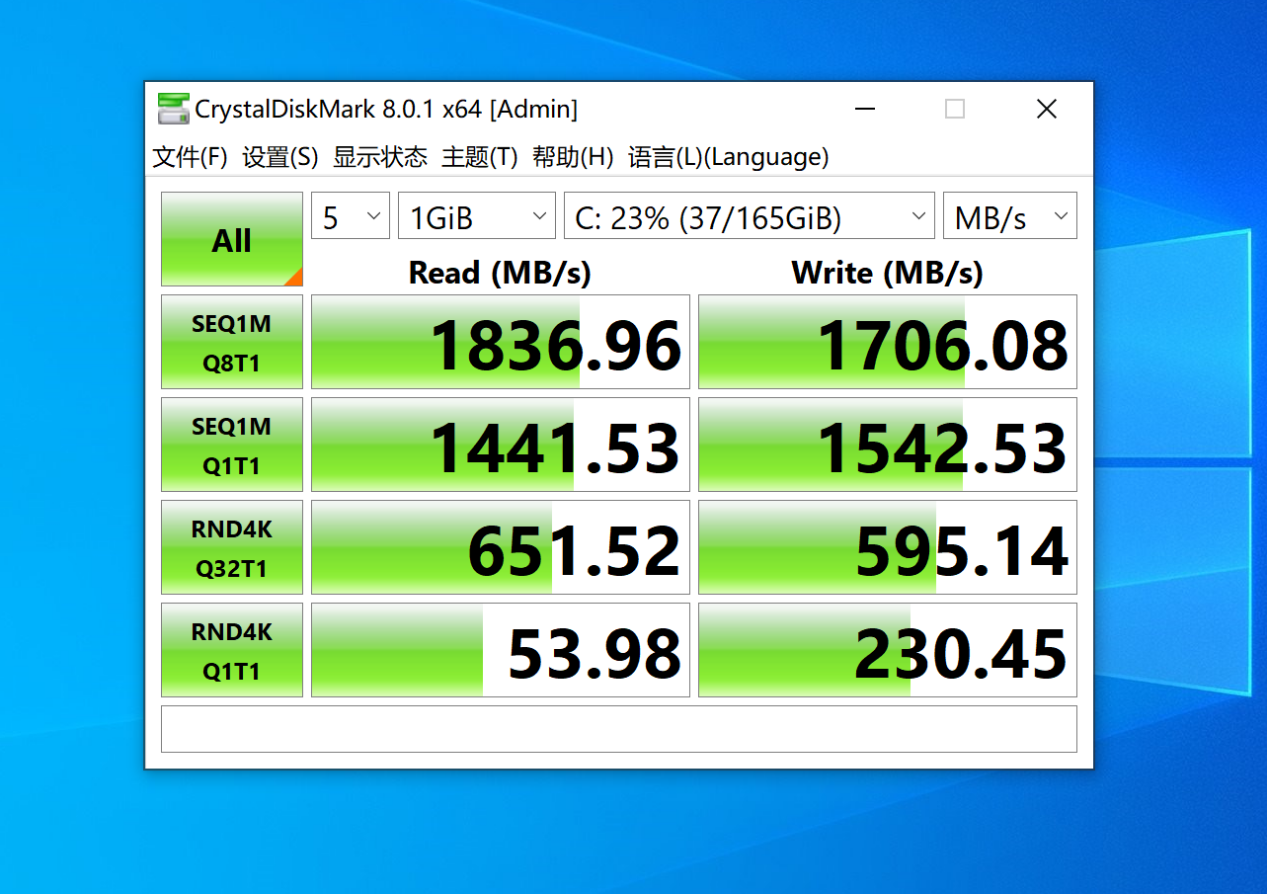This screenshot has width=1267, height=894.
Task: Open the 设置(S) menu
Action: (280, 157)
